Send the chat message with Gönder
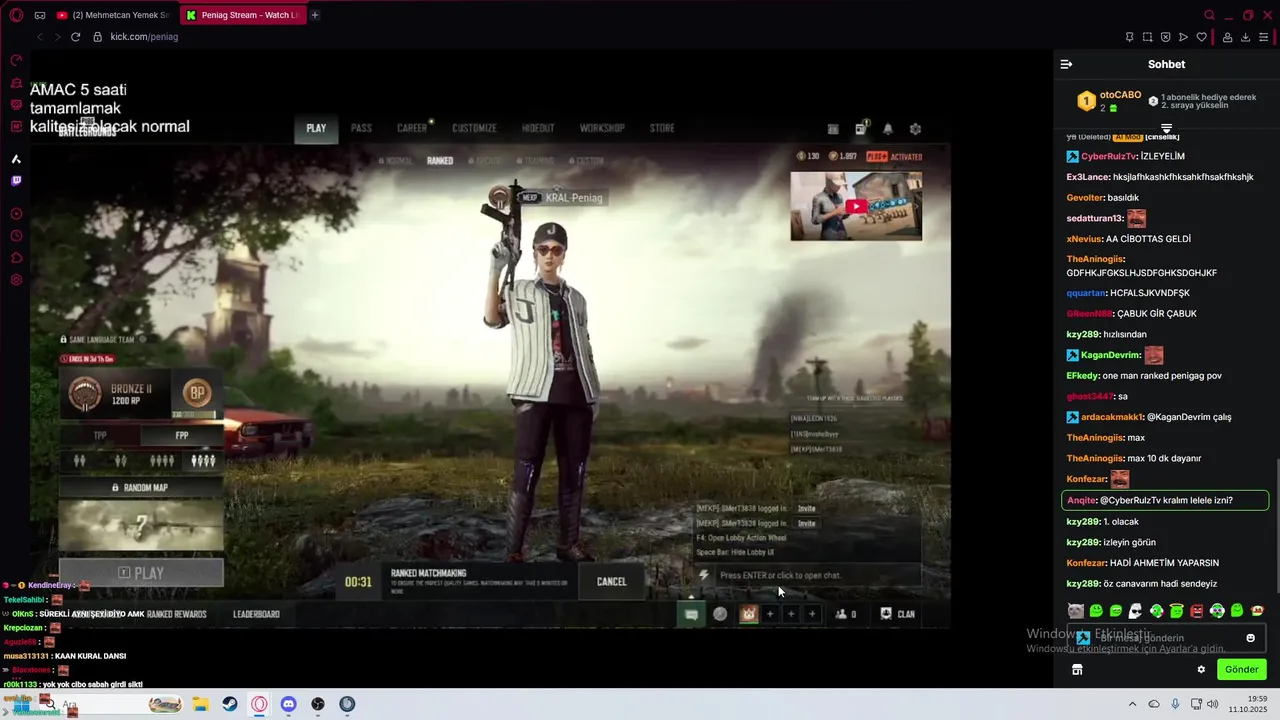The height and width of the screenshot is (720, 1280). [x=1241, y=669]
